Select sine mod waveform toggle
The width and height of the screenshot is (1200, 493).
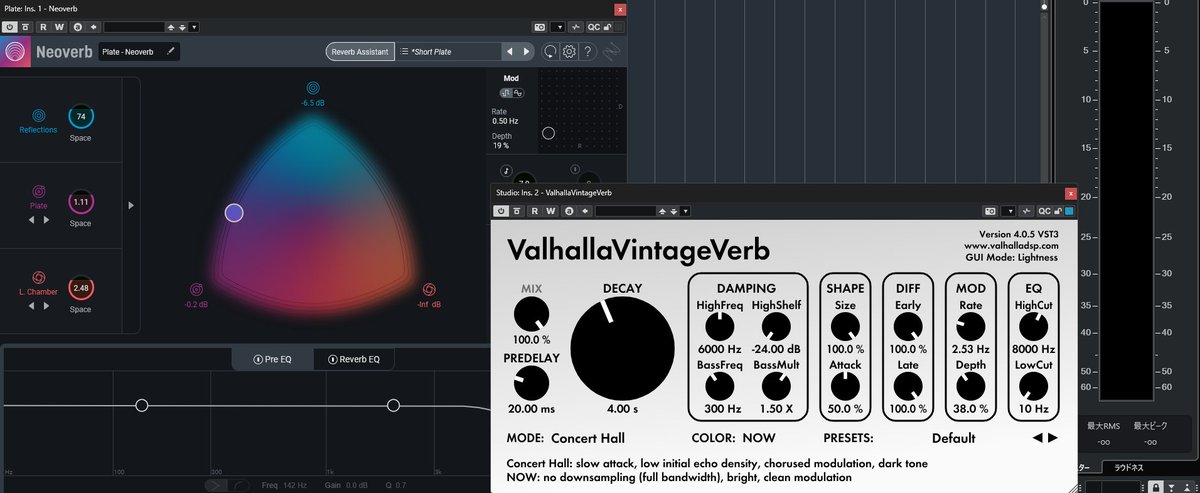(518, 93)
